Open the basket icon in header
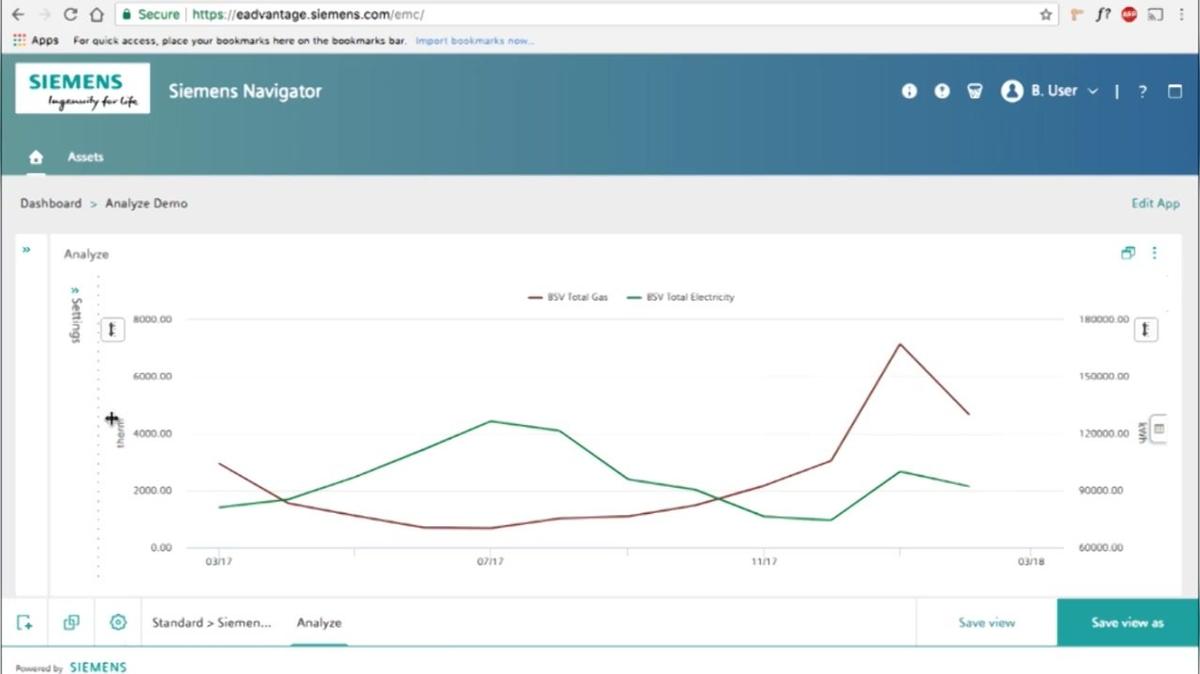This screenshot has height=674, width=1200. pyautogui.click(x=975, y=91)
